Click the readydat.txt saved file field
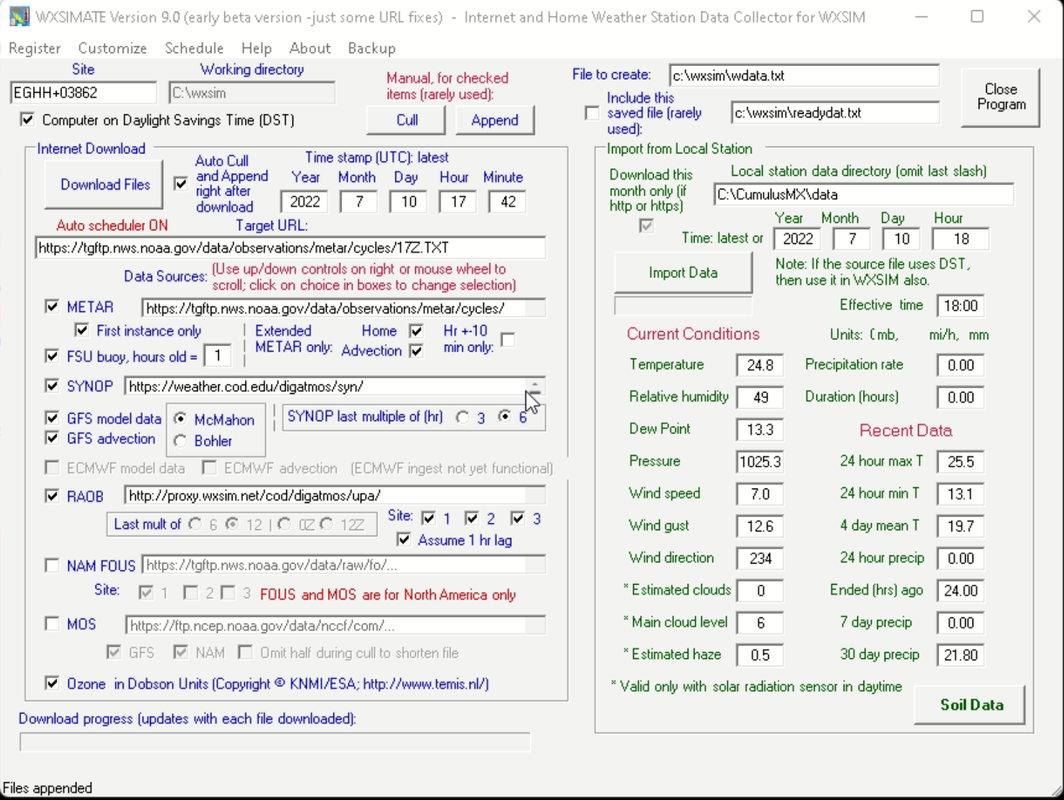The width and height of the screenshot is (1064, 800). [835, 113]
